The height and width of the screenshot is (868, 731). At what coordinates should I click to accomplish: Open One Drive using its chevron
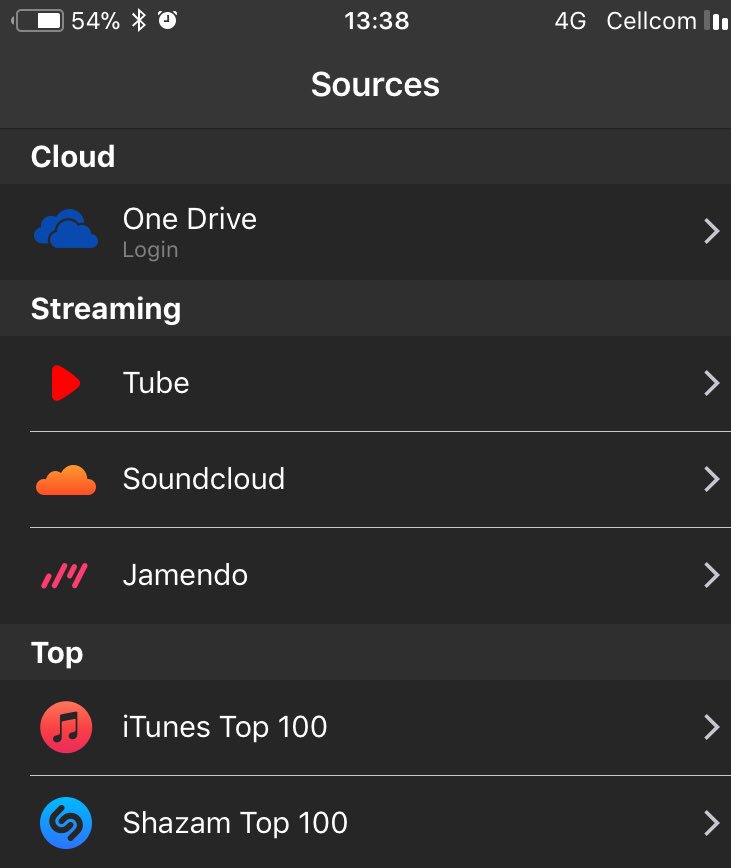(712, 231)
